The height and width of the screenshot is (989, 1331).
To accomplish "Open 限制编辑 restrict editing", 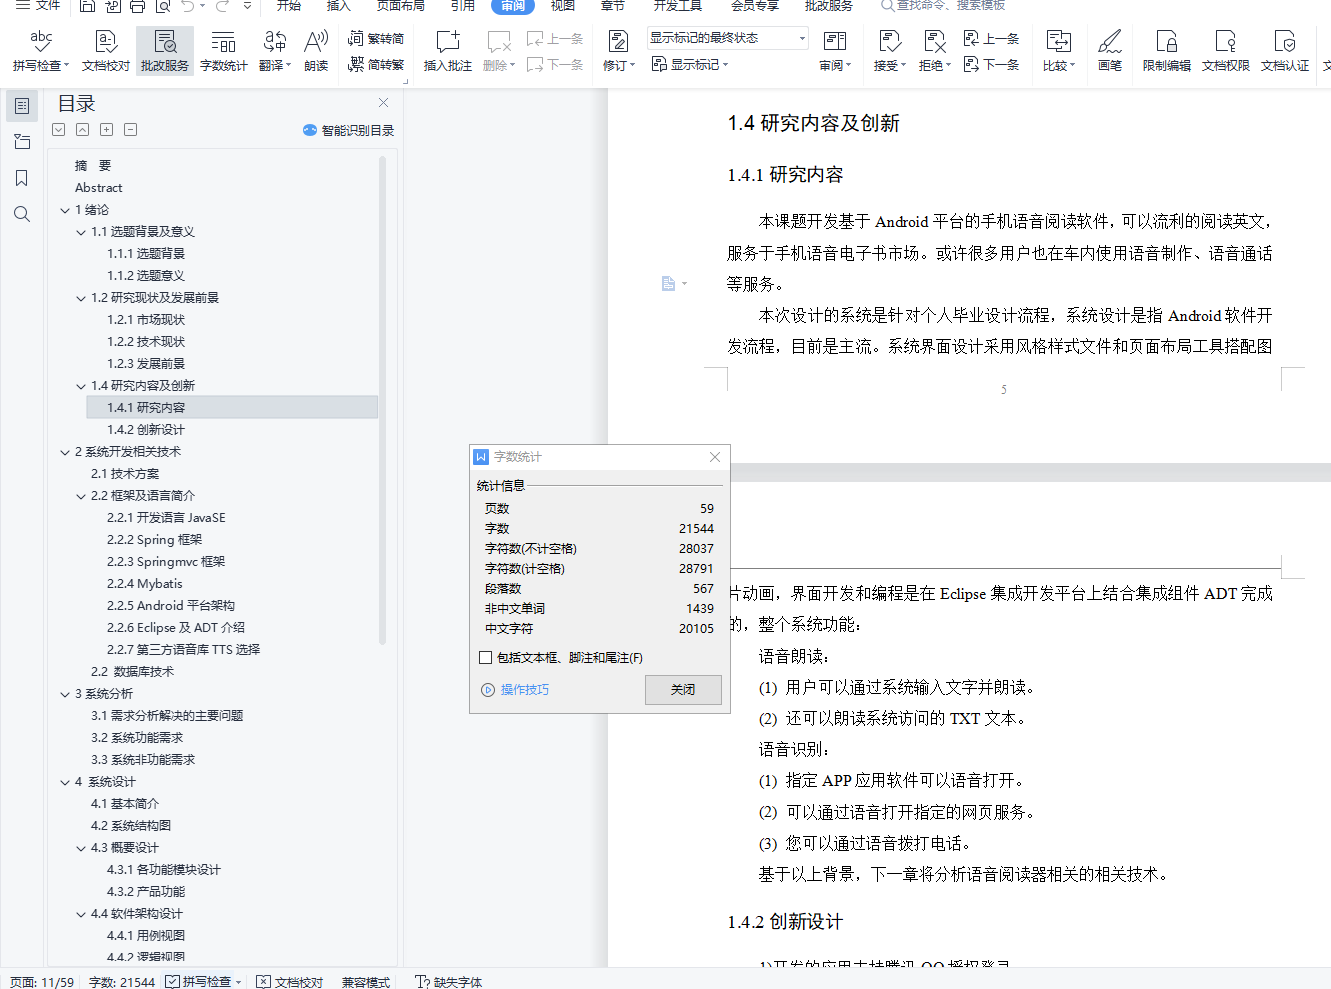I will (x=1166, y=50).
